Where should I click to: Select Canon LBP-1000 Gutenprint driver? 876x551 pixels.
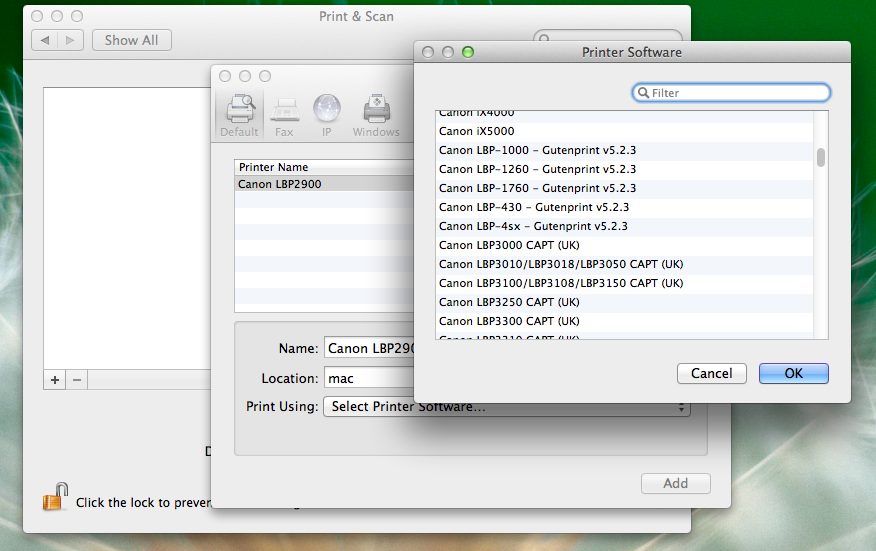[624, 150]
